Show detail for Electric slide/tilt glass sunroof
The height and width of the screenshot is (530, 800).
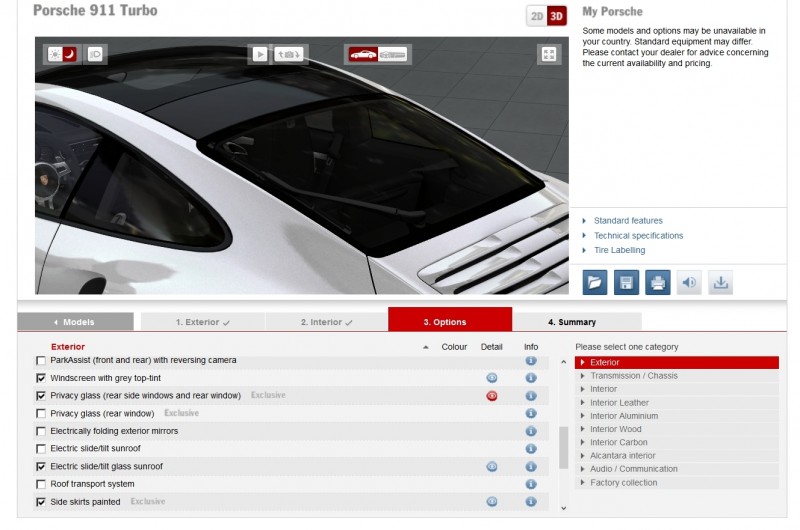pyautogui.click(x=492, y=467)
